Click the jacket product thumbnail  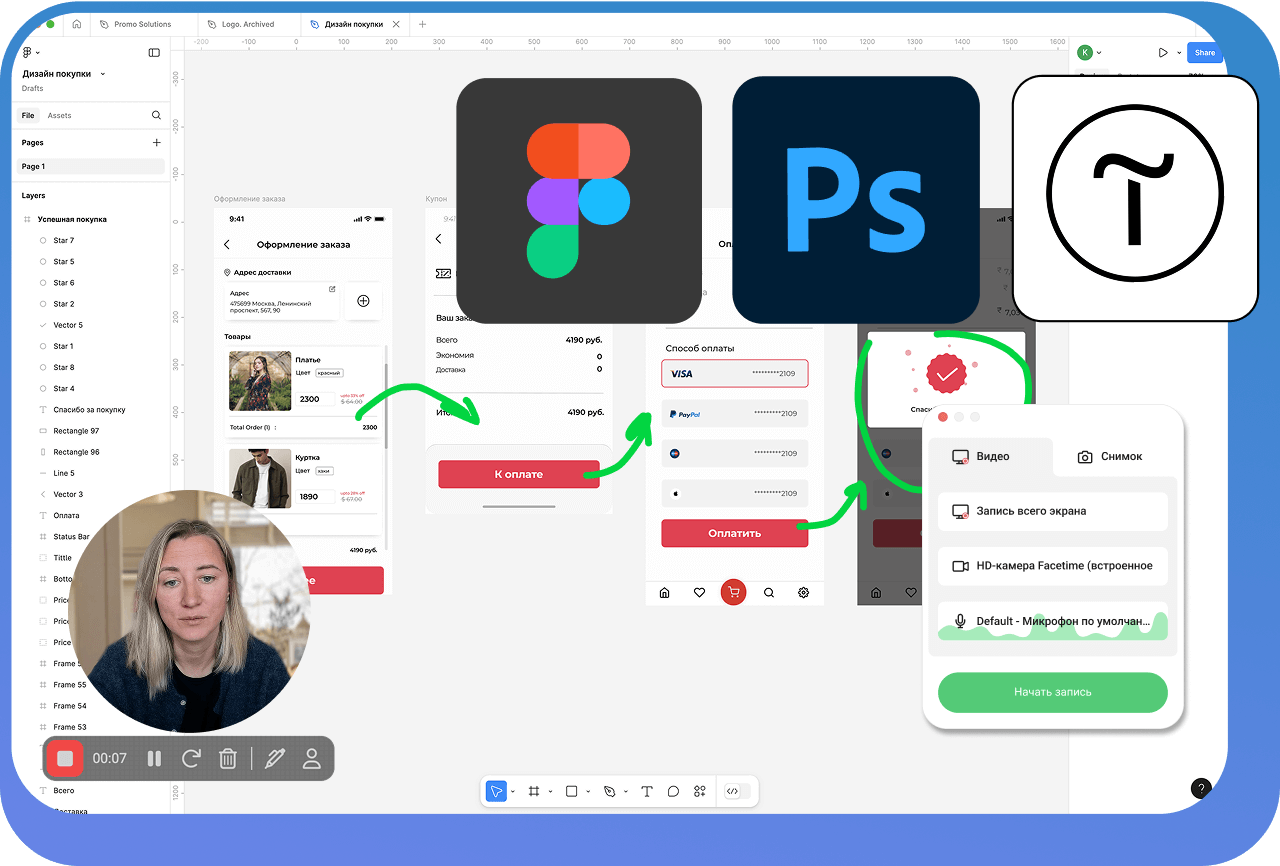pos(260,478)
